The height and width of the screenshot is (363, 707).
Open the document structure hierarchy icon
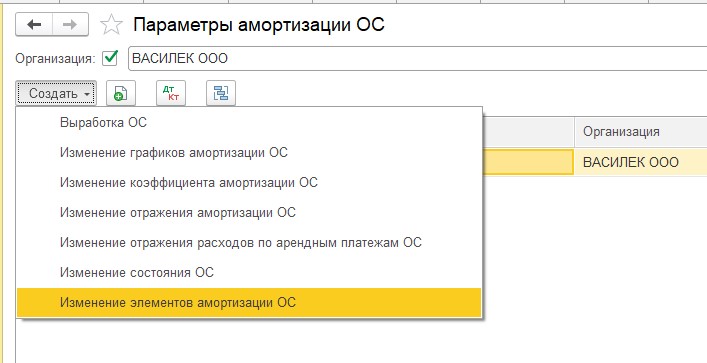221,93
